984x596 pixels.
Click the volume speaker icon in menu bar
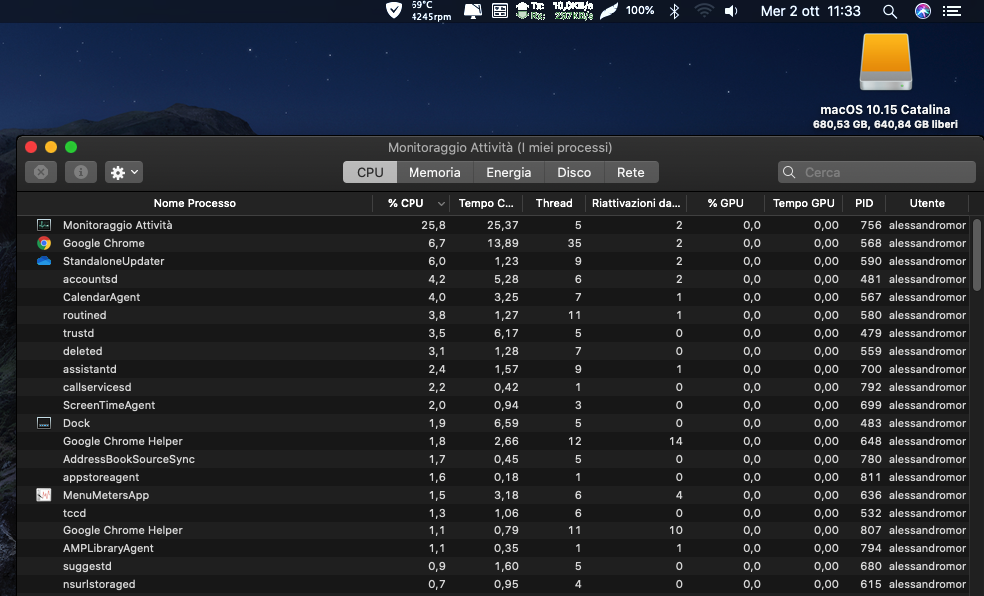pos(731,11)
